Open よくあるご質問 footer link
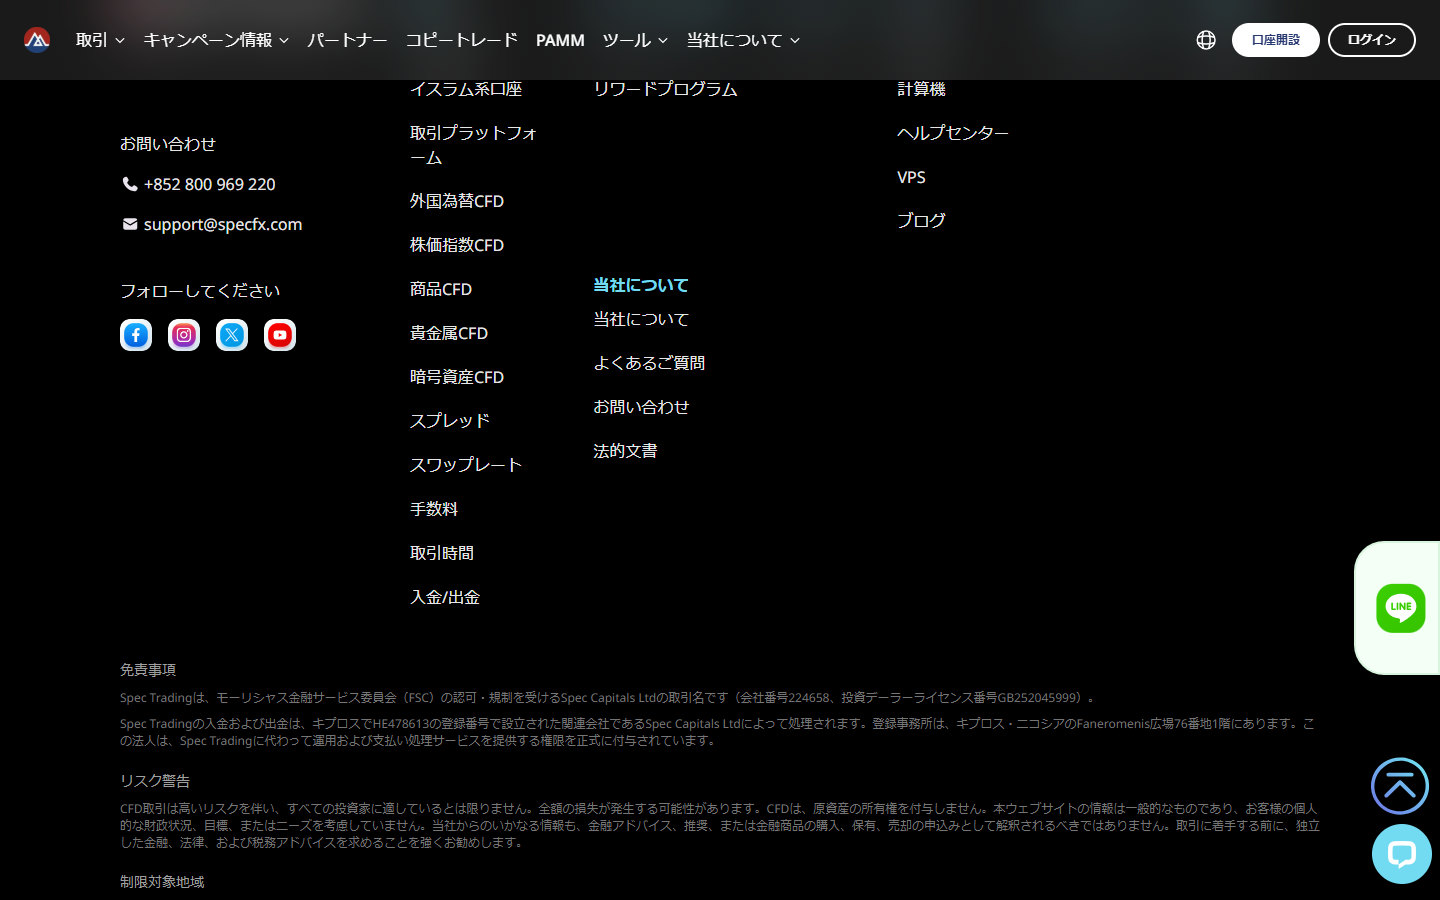1440x900 pixels. tap(649, 363)
